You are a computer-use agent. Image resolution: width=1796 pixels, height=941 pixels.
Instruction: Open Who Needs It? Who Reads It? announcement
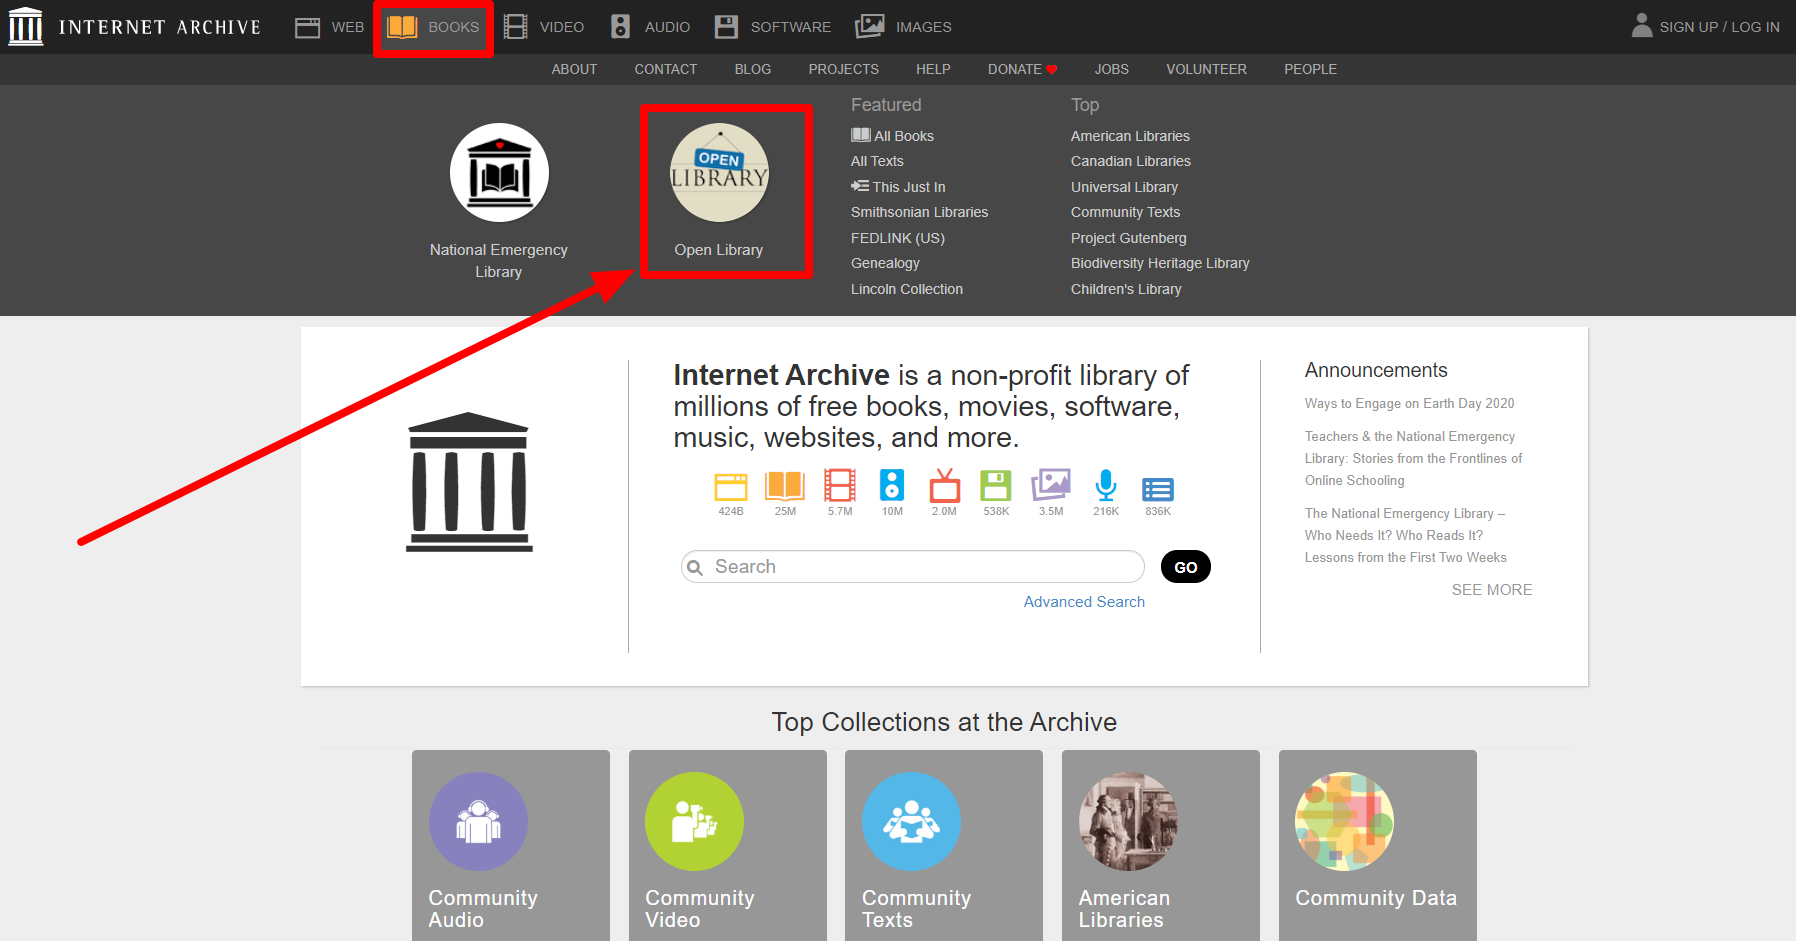(1405, 535)
